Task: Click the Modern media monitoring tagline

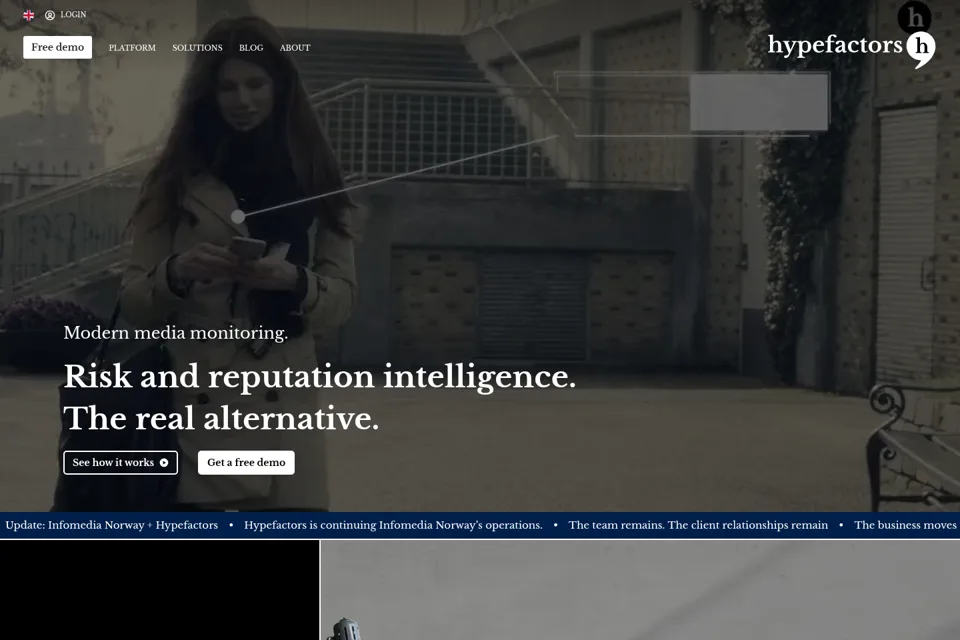Action: [x=176, y=333]
